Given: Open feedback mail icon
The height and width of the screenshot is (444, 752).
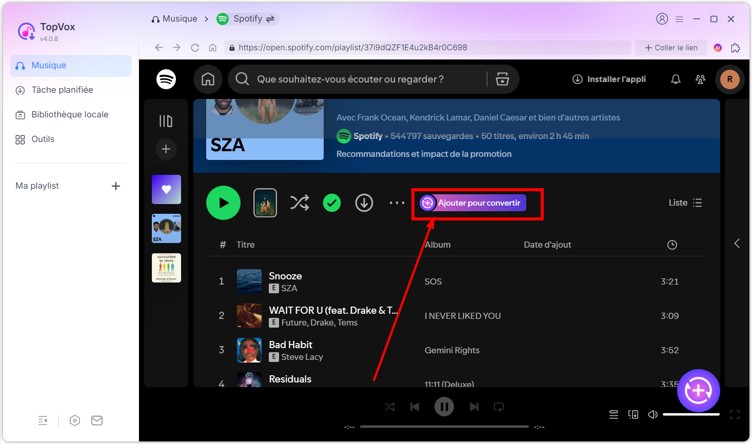Looking at the screenshot, I should click(x=97, y=421).
